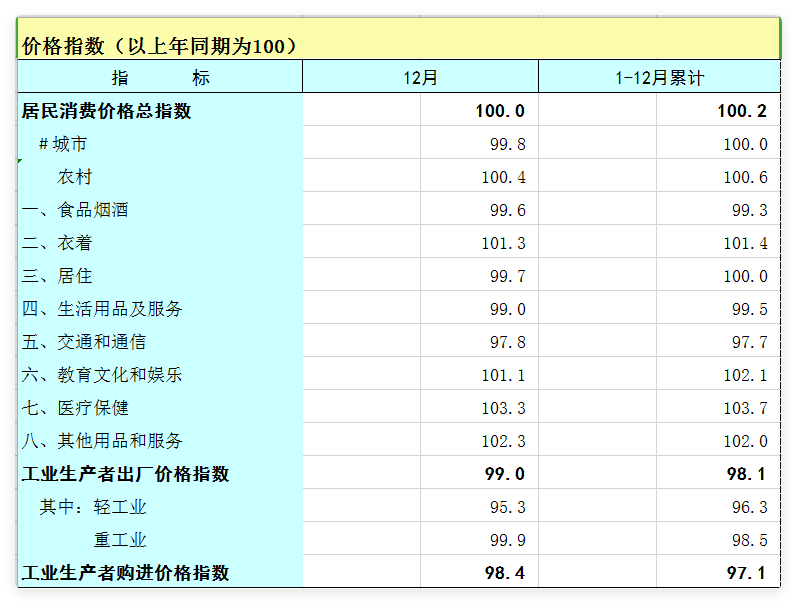The height and width of the screenshot is (604, 797).
Task: Select the 1-12月累计 column header cell
Action: (x=659, y=77)
